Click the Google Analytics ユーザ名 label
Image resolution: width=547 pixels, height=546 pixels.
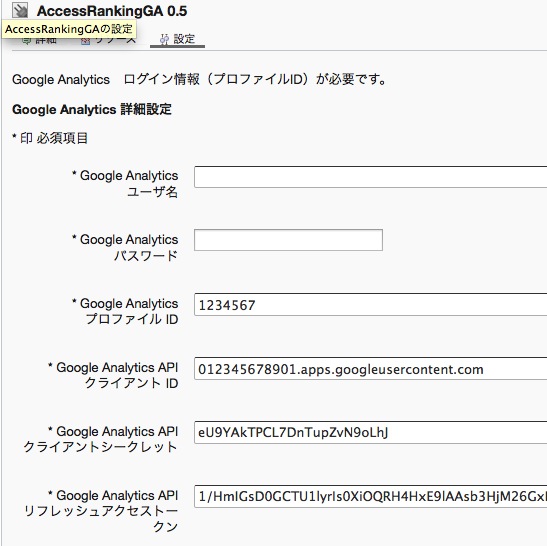click(x=125, y=184)
